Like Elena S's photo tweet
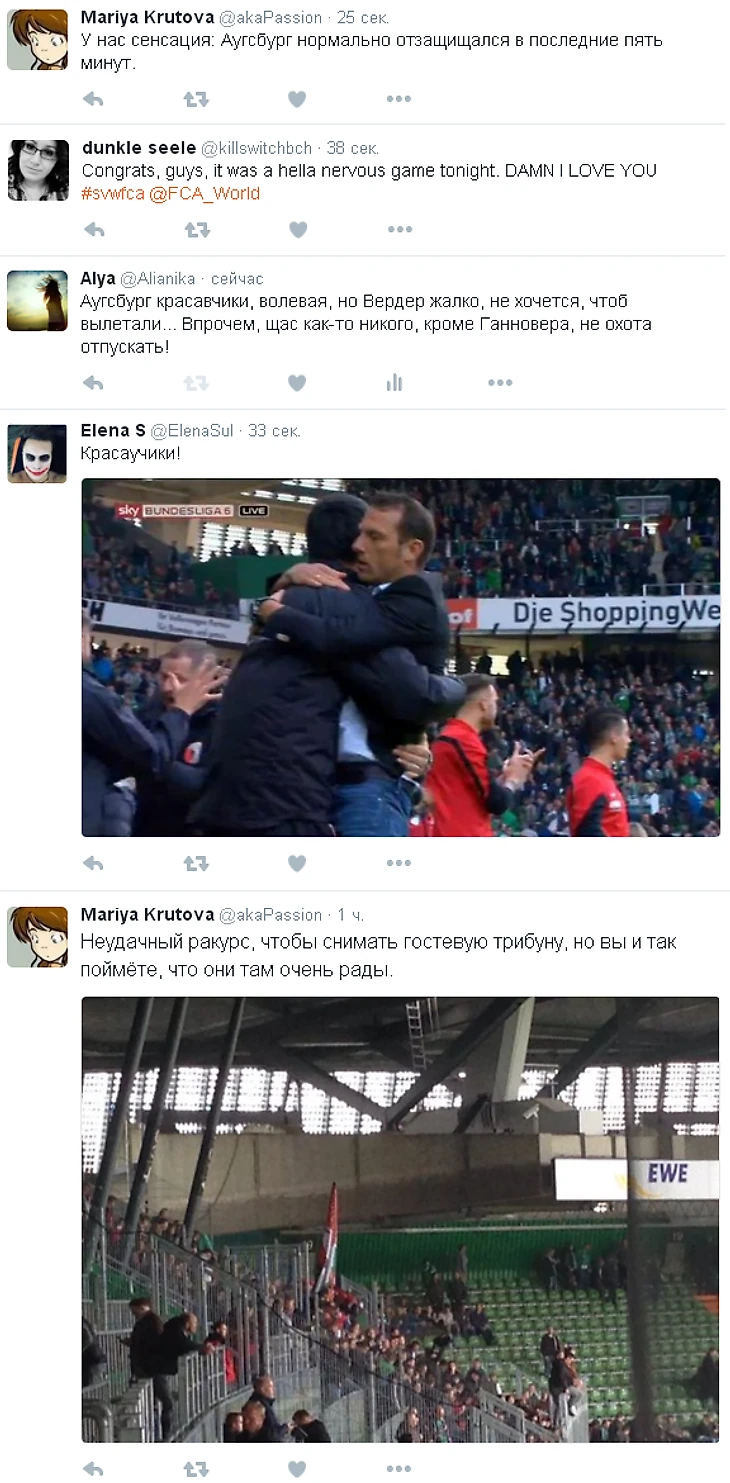The height and width of the screenshot is (1483, 730). pos(297,863)
